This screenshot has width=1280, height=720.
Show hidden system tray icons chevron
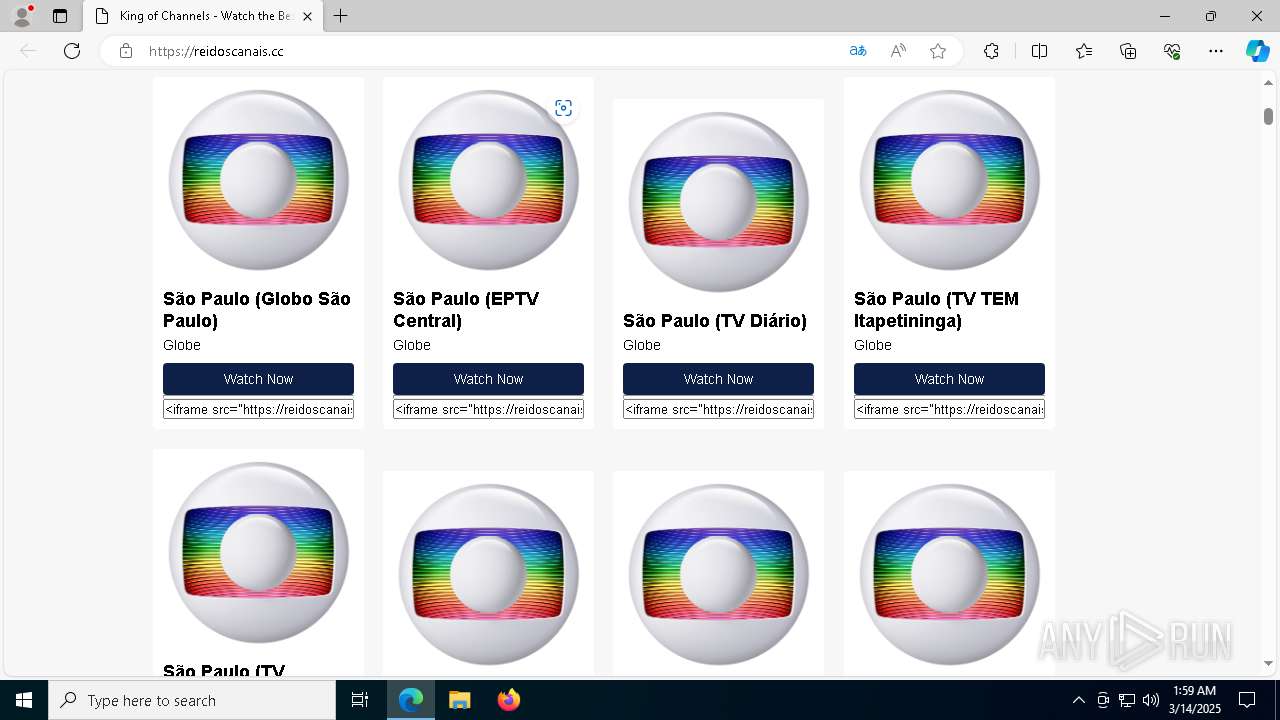point(1078,700)
